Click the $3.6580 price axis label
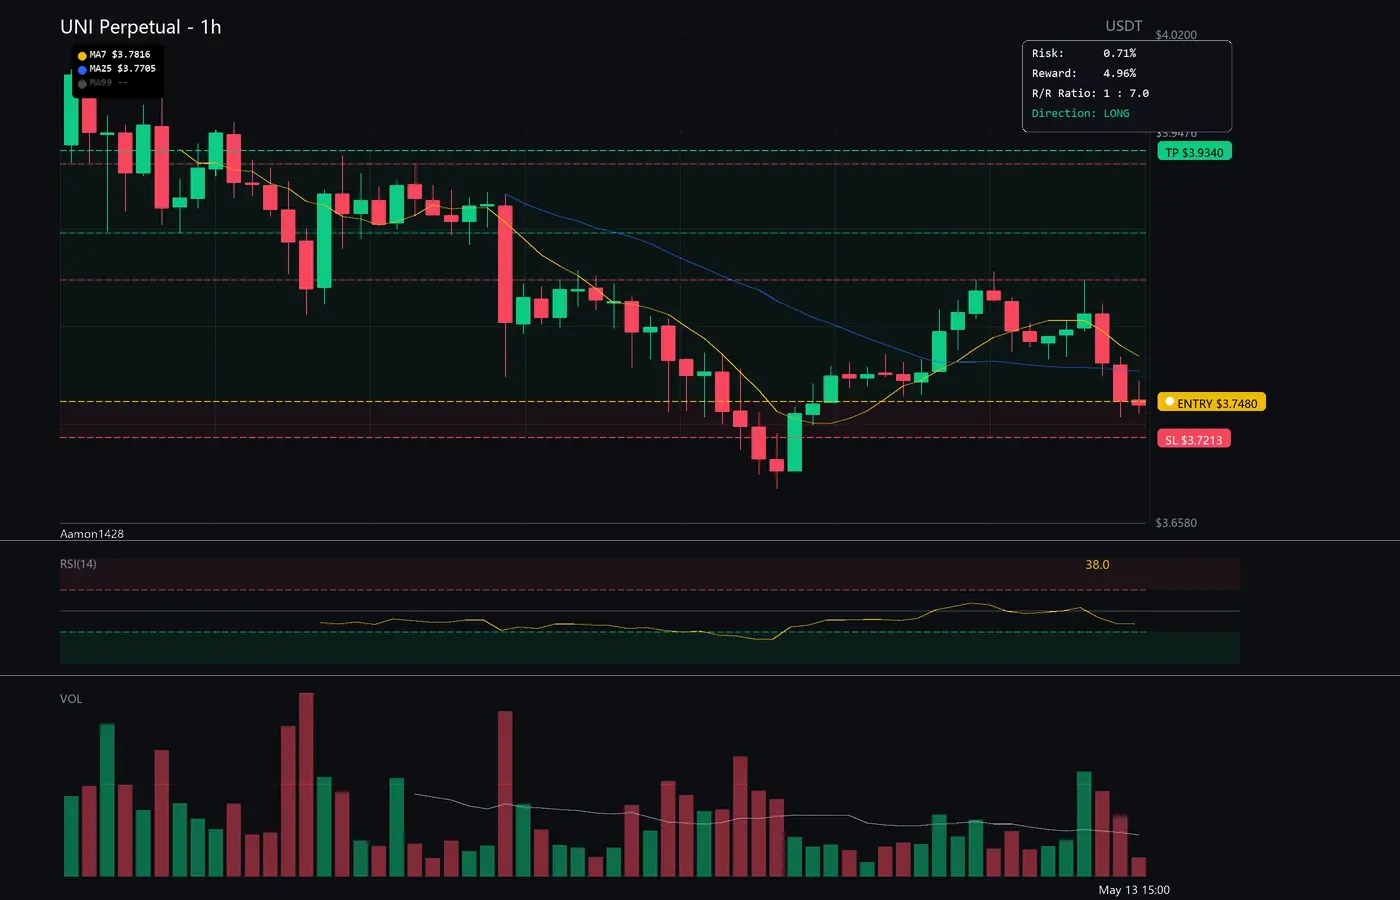Screen dimensions: 1400x900 click(1176, 523)
